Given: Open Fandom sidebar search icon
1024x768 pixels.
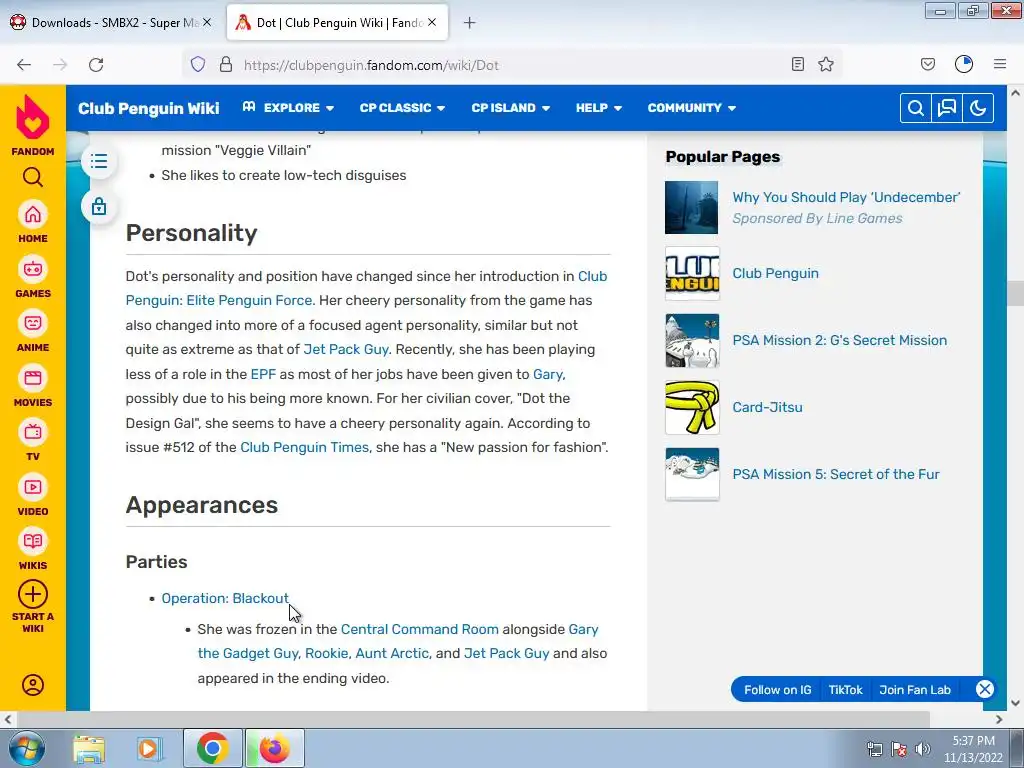Looking at the screenshot, I should click(x=33, y=177).
